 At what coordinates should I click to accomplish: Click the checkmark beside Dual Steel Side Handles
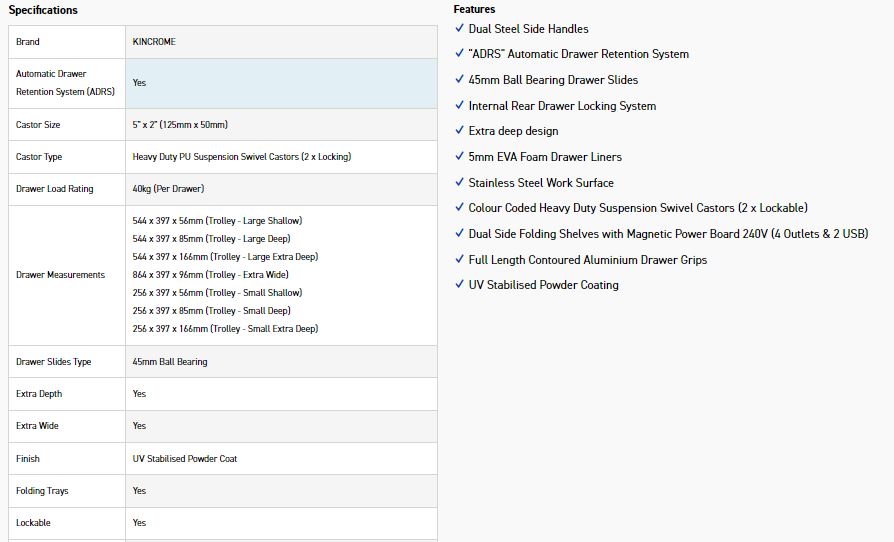[459, 29]
